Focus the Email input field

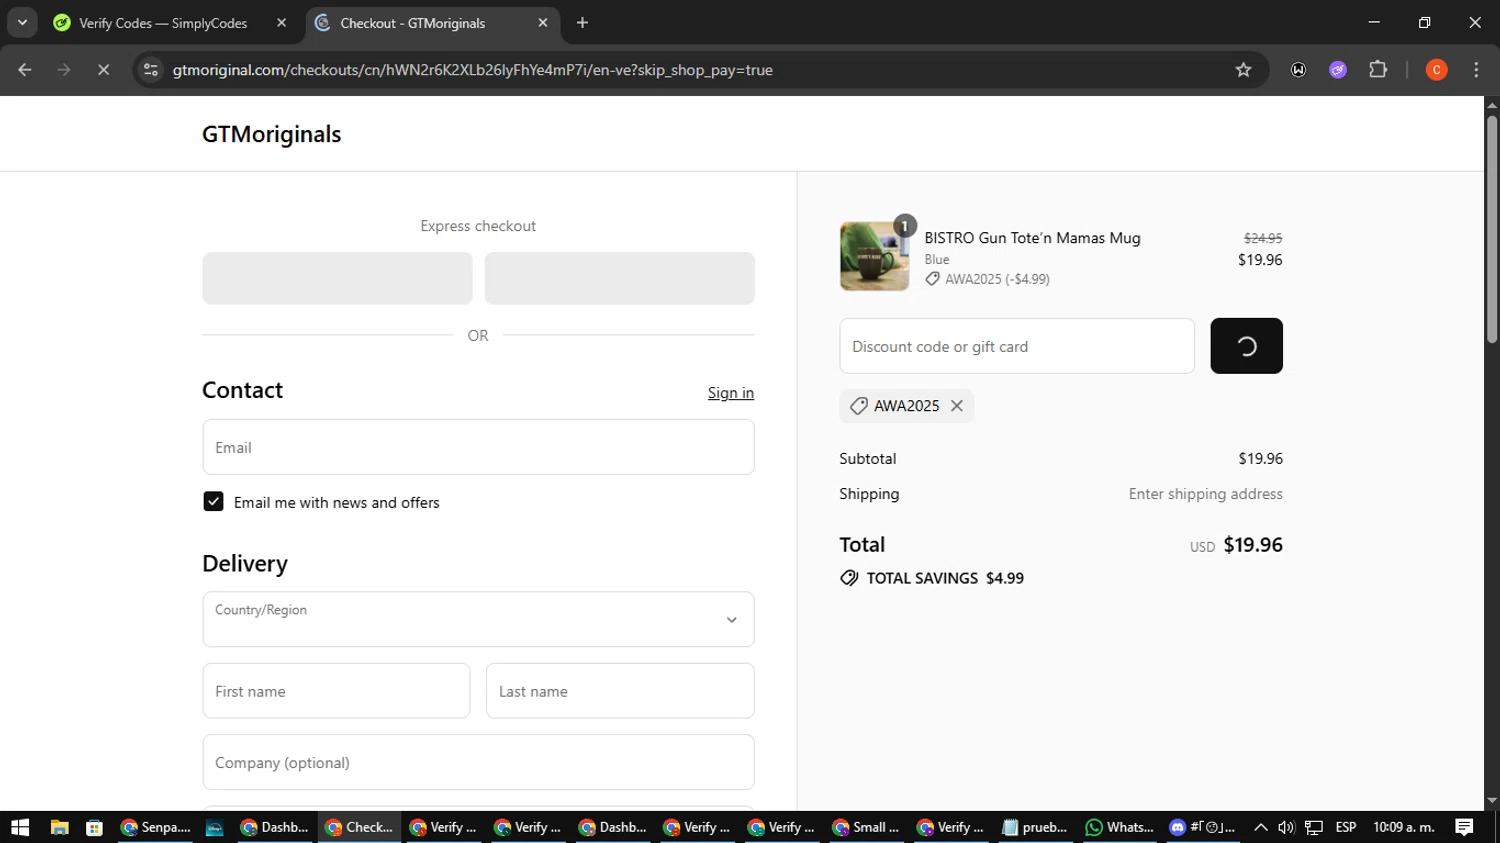(478, 447)
